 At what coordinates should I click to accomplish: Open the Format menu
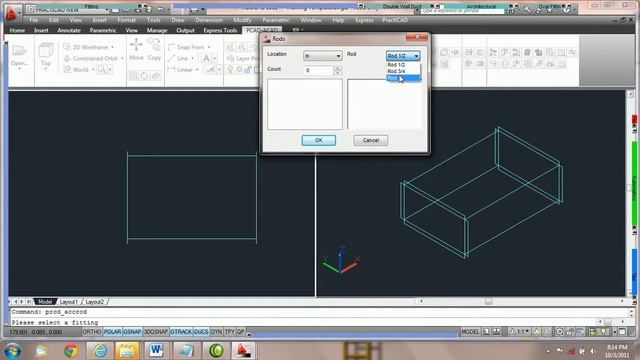click(126, 20)
